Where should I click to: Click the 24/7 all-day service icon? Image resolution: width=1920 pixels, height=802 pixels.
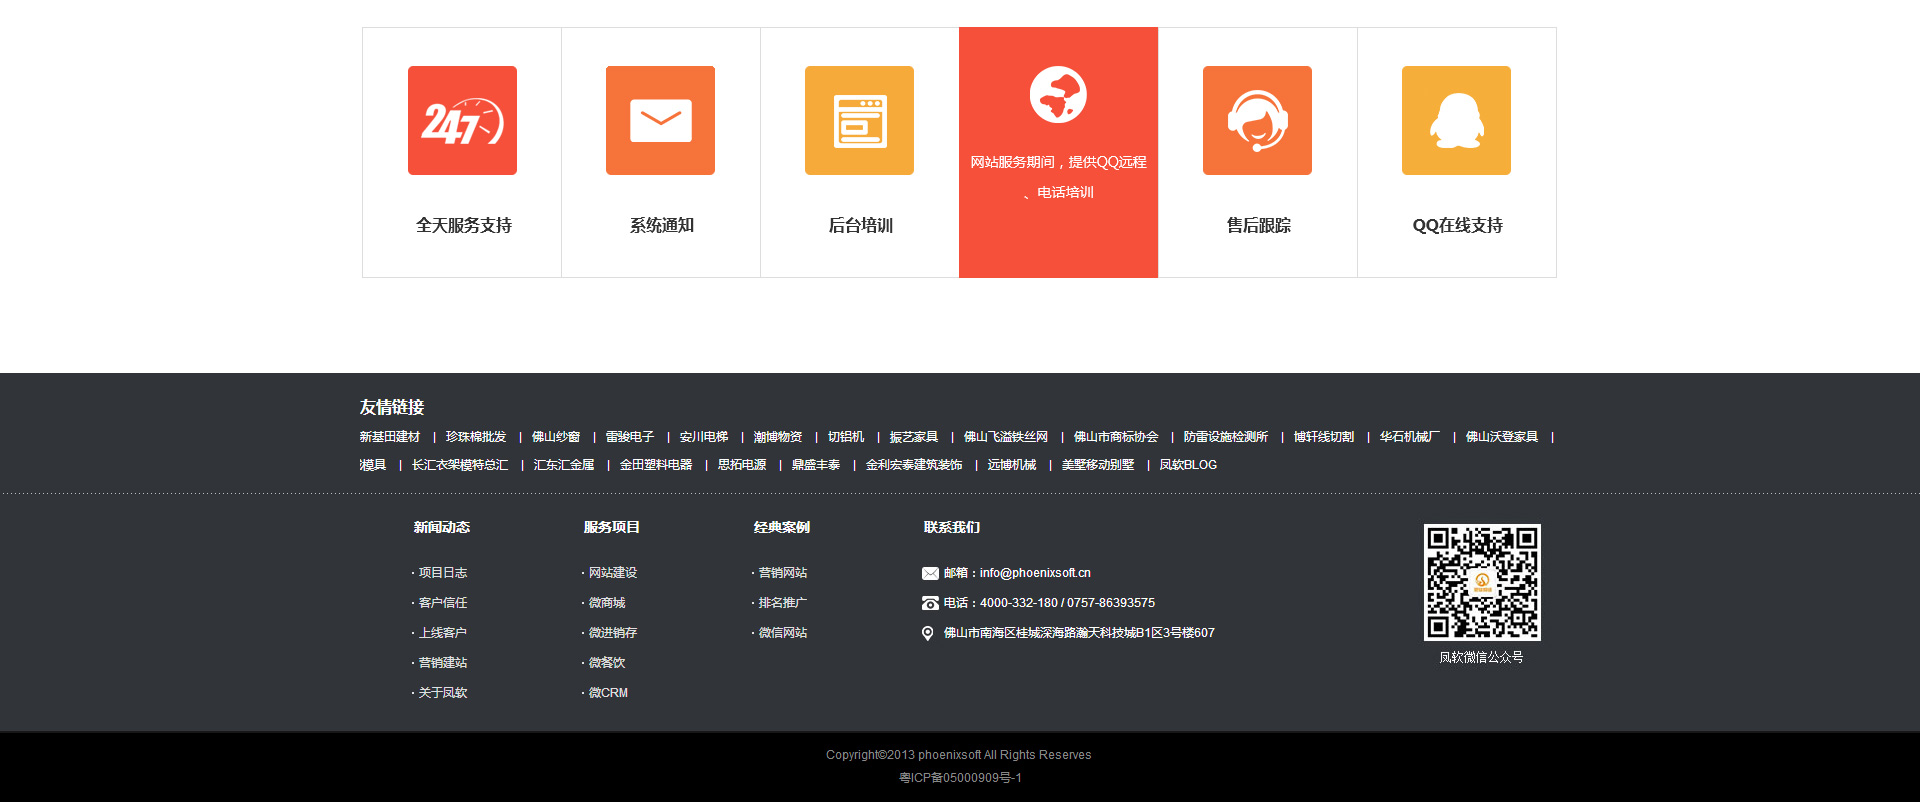tap(462, 121)
